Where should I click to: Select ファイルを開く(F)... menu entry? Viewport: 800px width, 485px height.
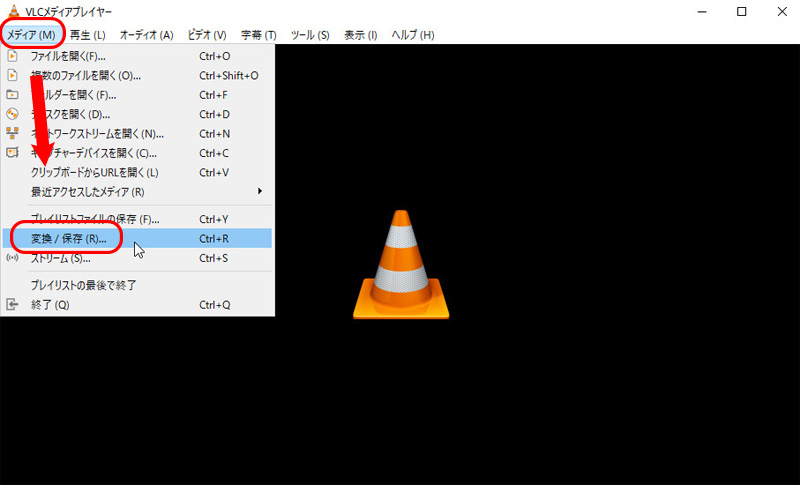[137, 56]
